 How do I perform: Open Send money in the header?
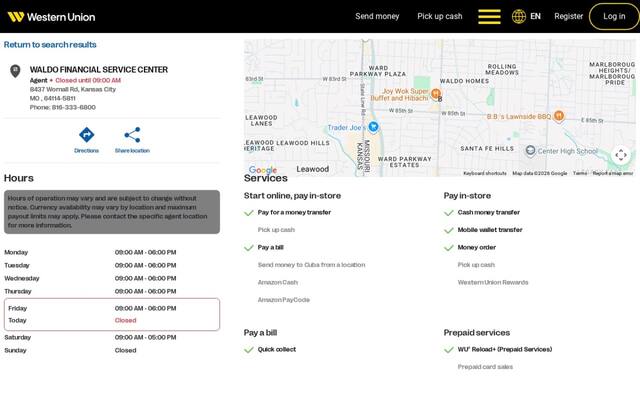pyautogui.click(x=377, y=16)
